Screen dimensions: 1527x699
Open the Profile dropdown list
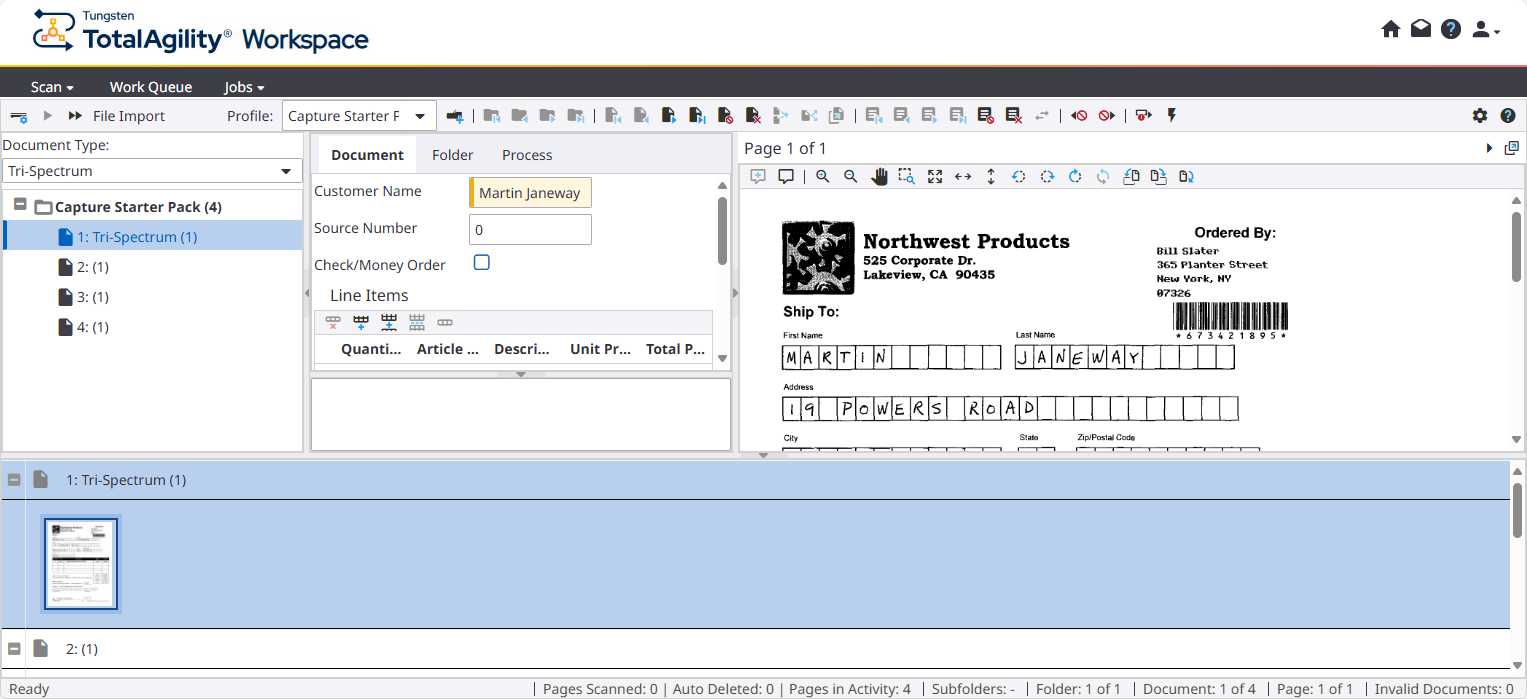[420, 116]
